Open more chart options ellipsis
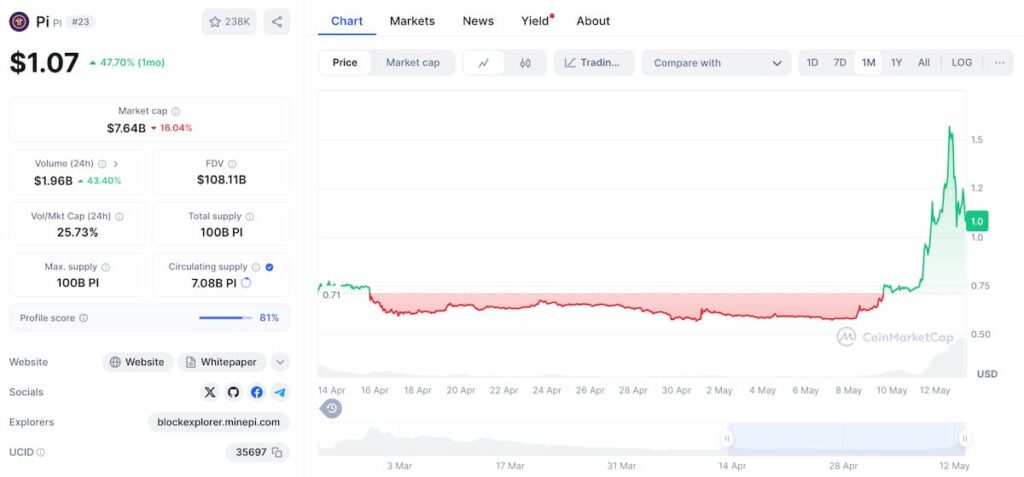The image size is (1024, 477). point(999,63)
